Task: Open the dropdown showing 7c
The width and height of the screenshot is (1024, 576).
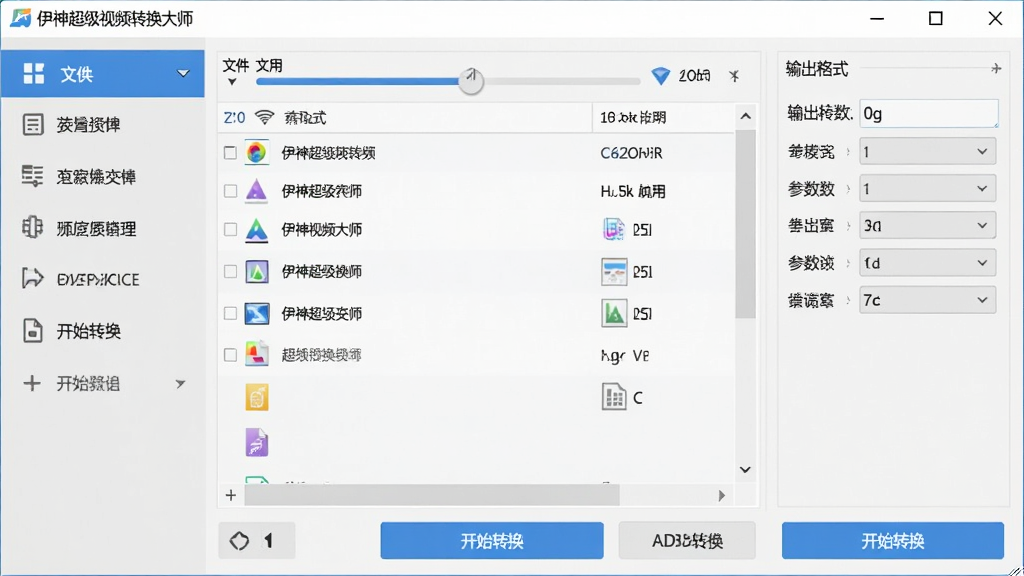Action: 927,300
